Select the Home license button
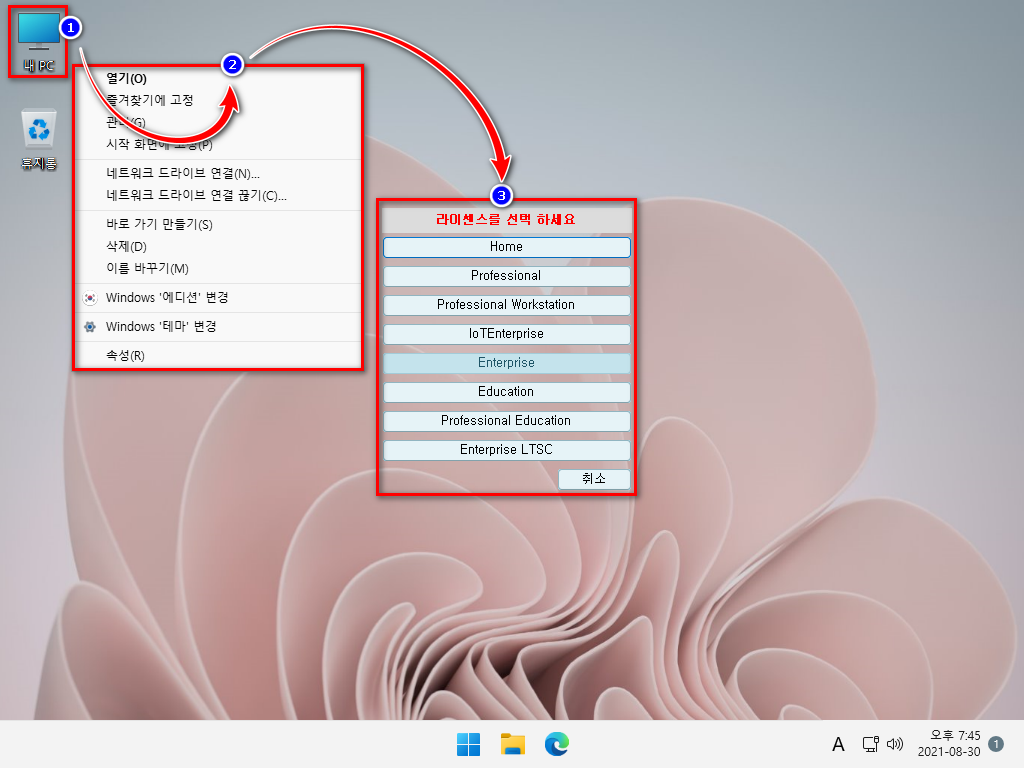Viewport: 1024px width, 768px height. tap(506, 247)
